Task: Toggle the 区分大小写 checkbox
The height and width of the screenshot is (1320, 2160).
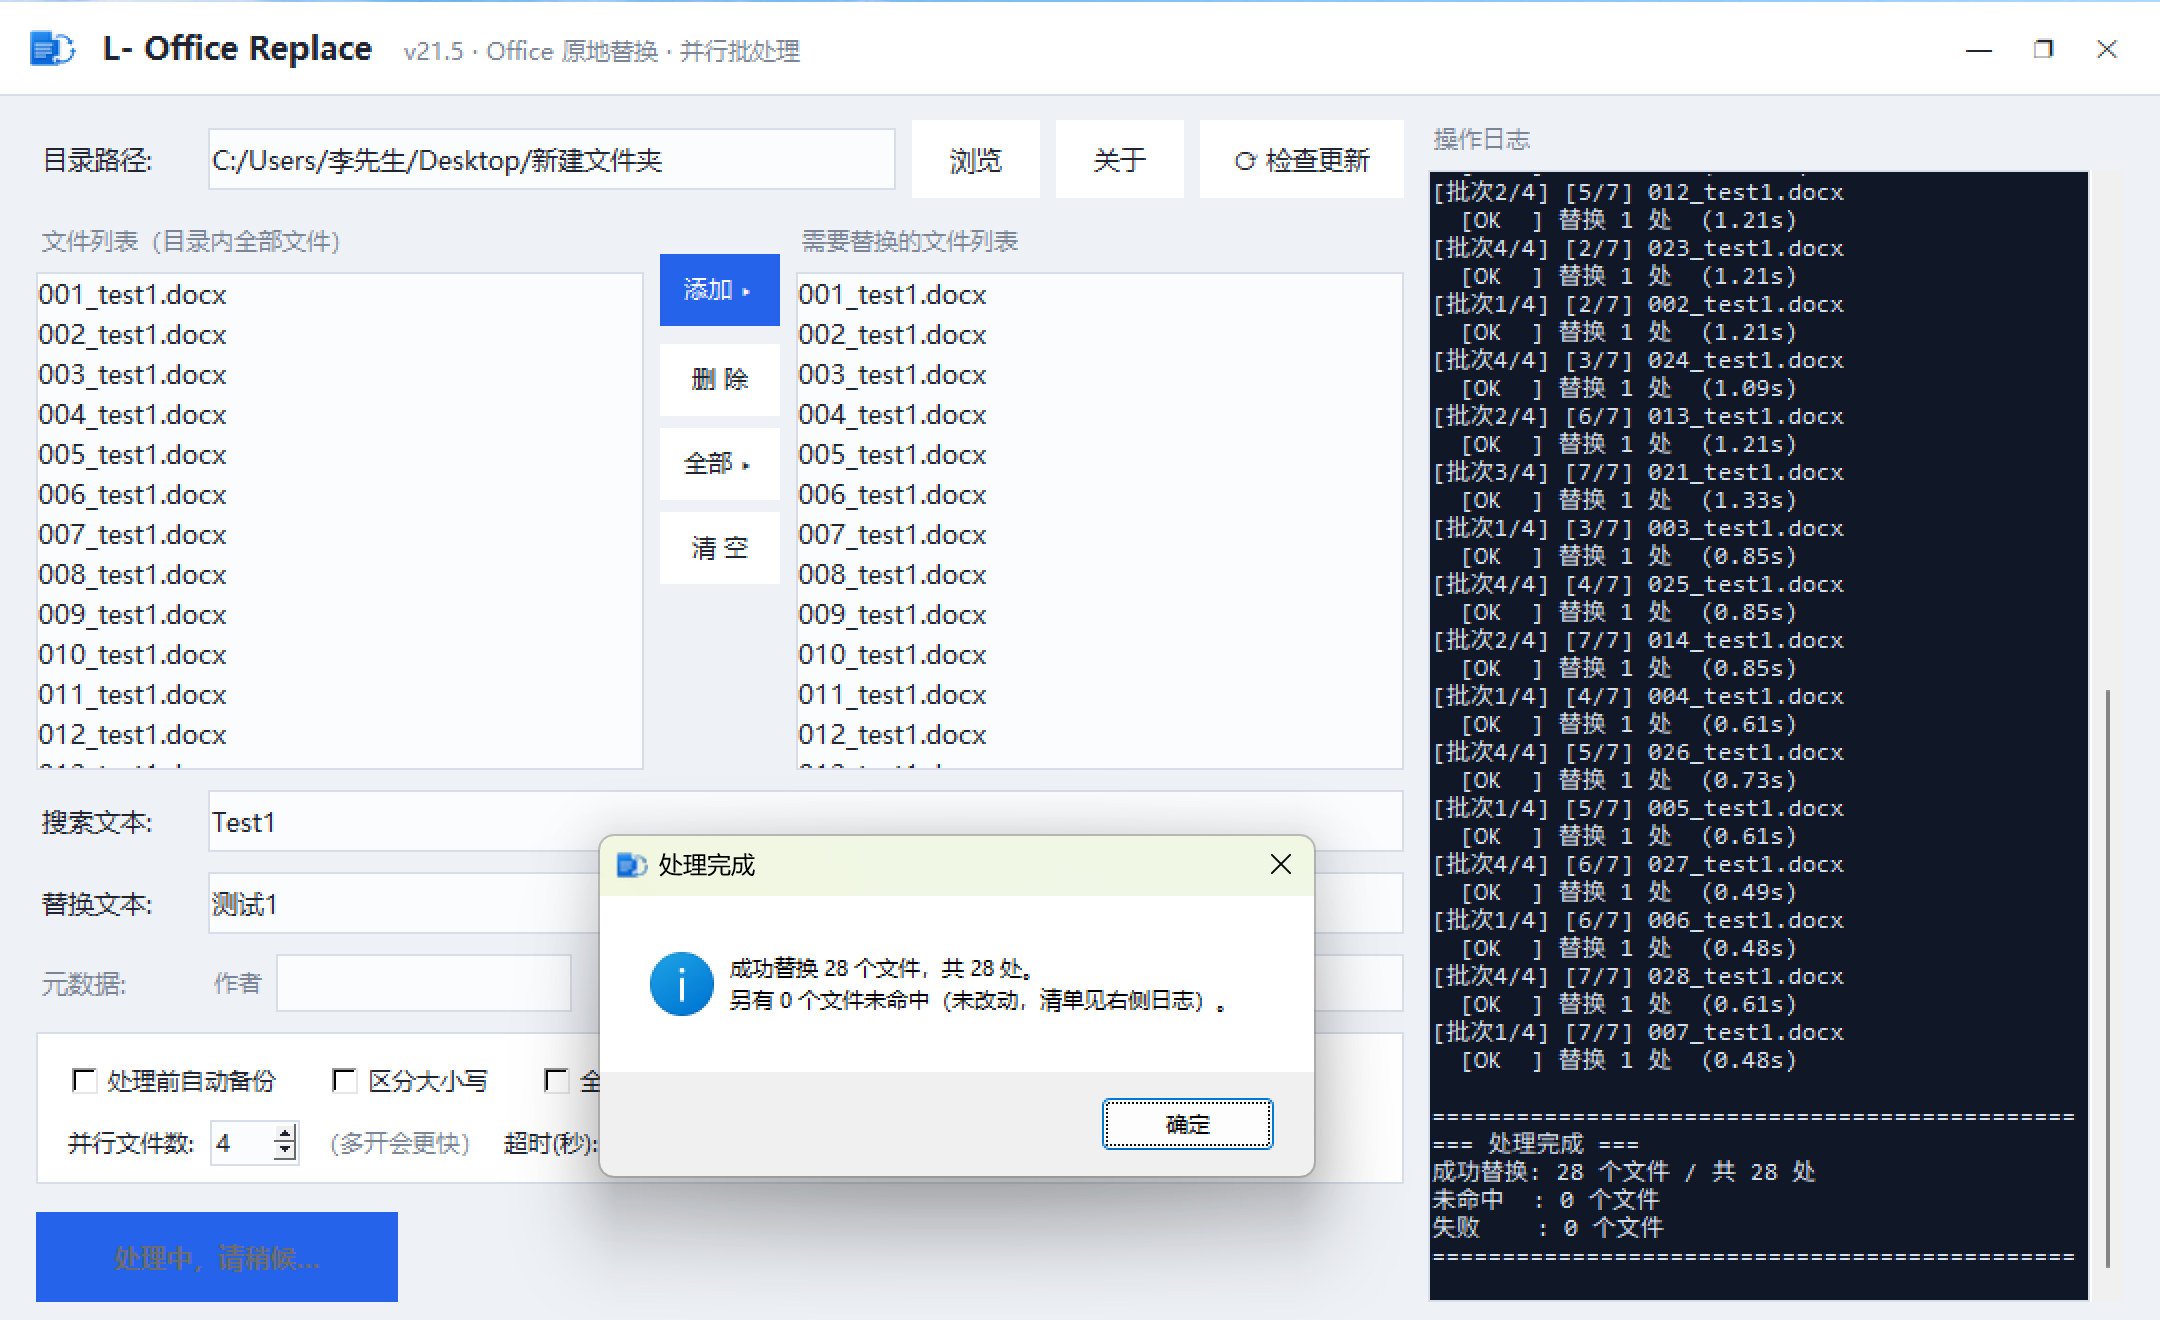Action: (344, 1081)
